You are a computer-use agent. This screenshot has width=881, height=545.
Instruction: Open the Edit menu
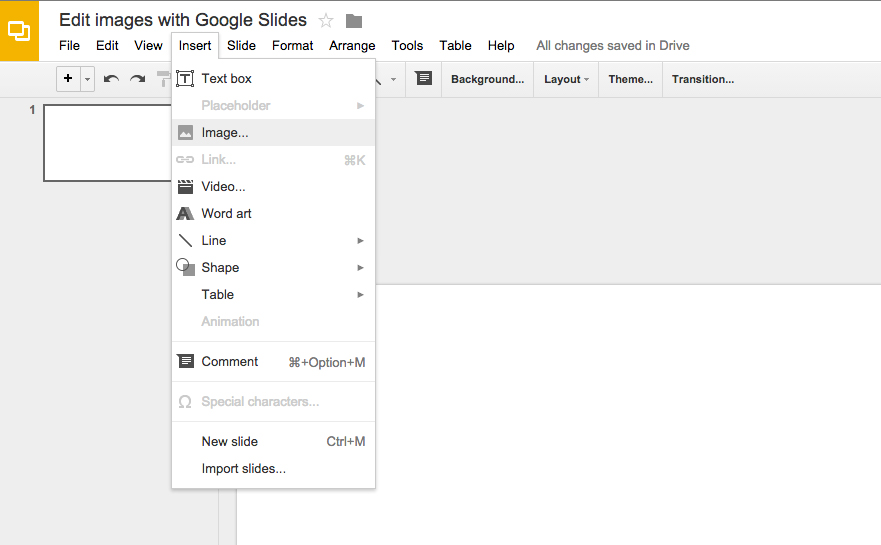[107, 46]
